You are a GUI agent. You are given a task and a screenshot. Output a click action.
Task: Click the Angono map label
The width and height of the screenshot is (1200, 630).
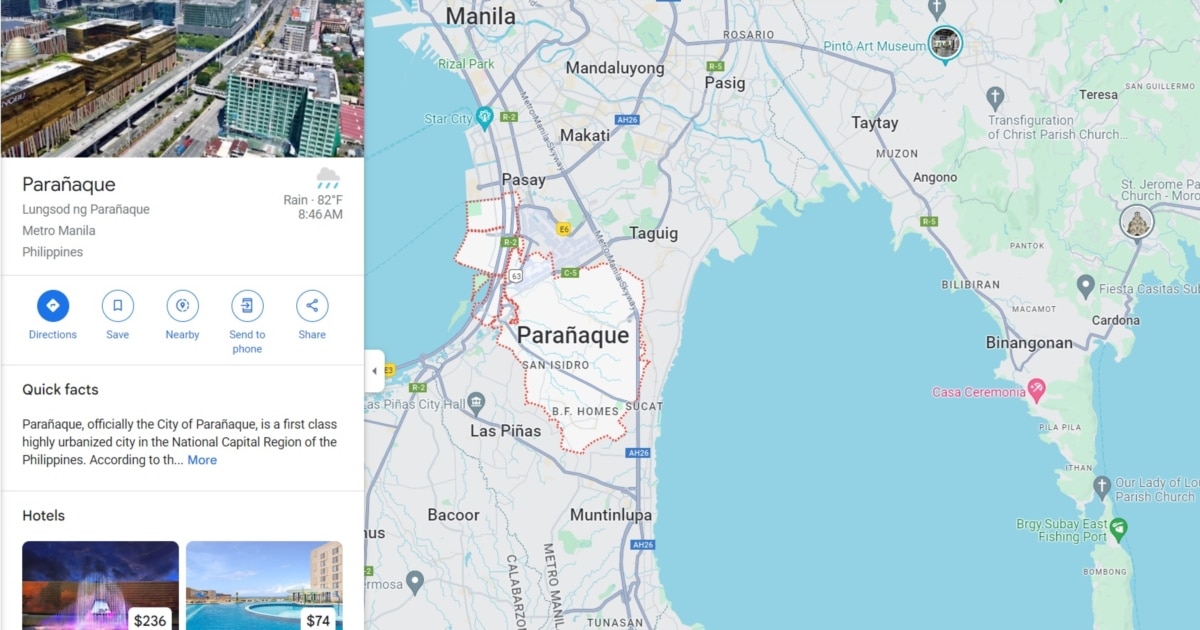coord(935,177)
